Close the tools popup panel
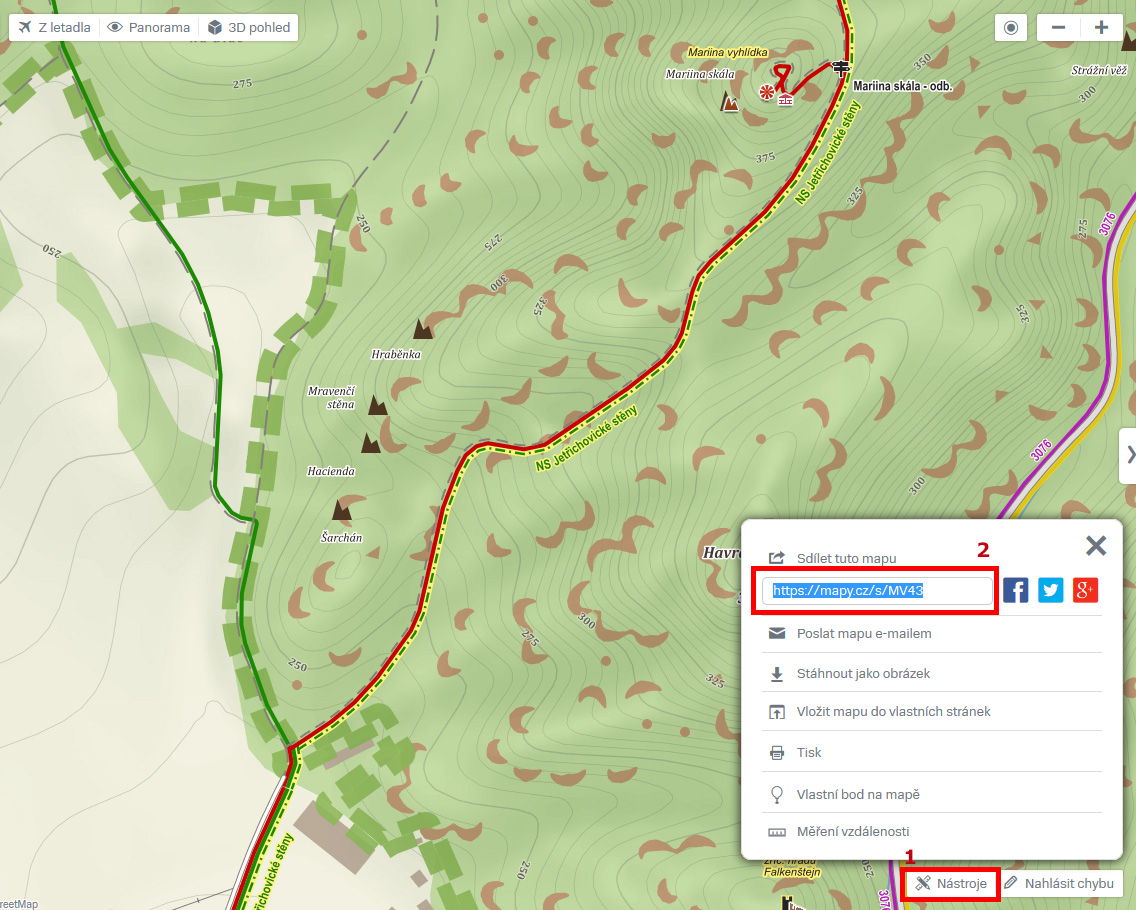 [x=1096, y=546]
